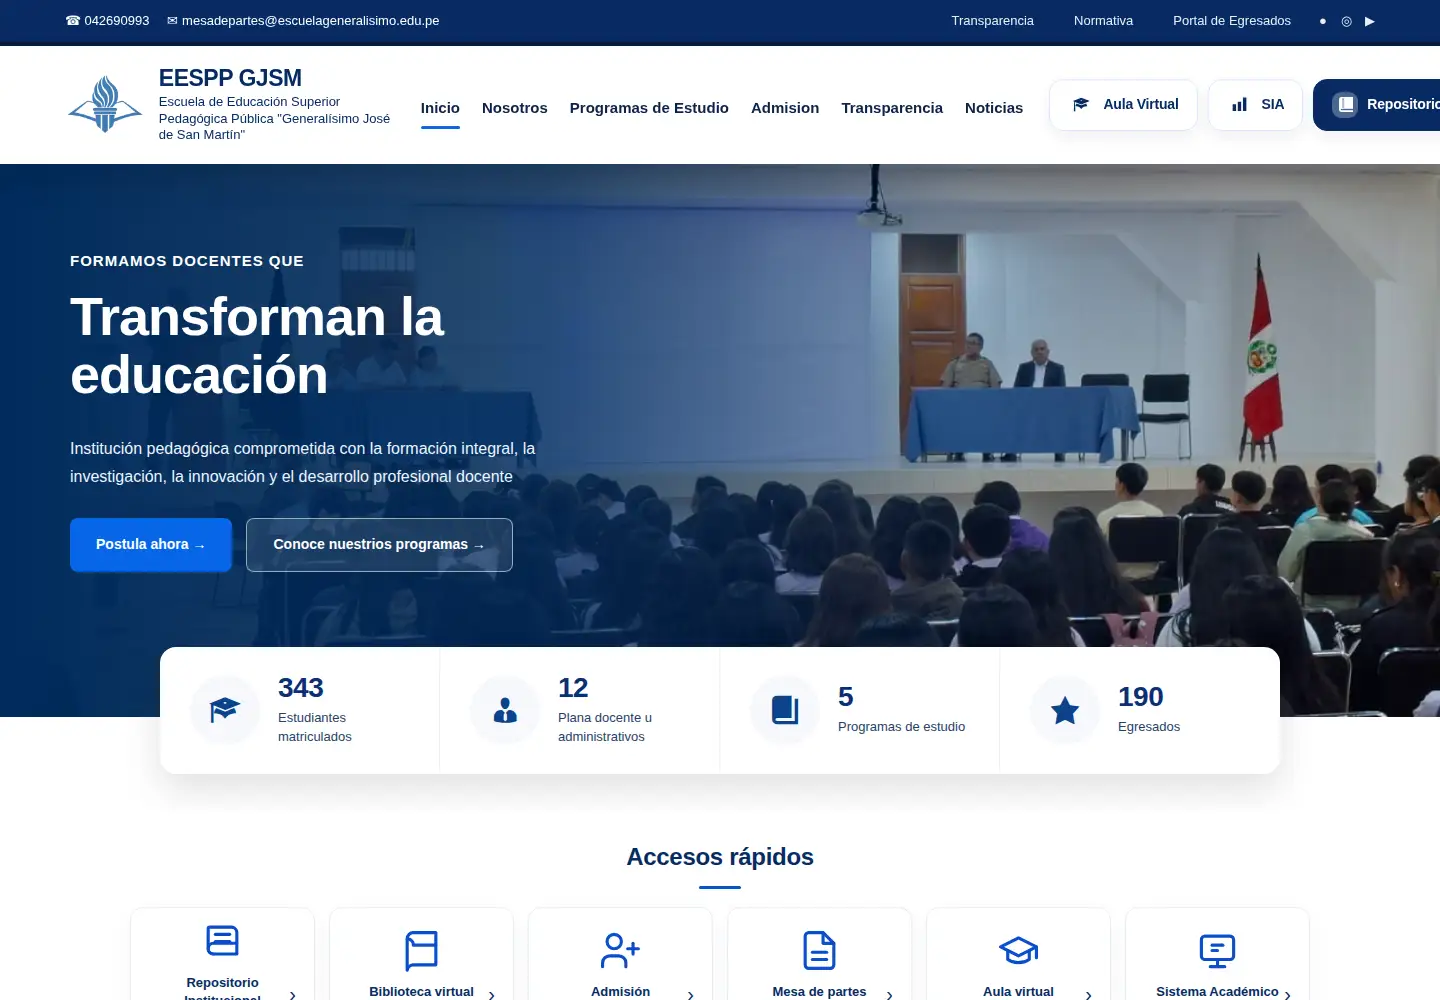Click the book icon on Repositorio button
The width and height of the screenshot is (1440, 1000).
[1346, 104]
